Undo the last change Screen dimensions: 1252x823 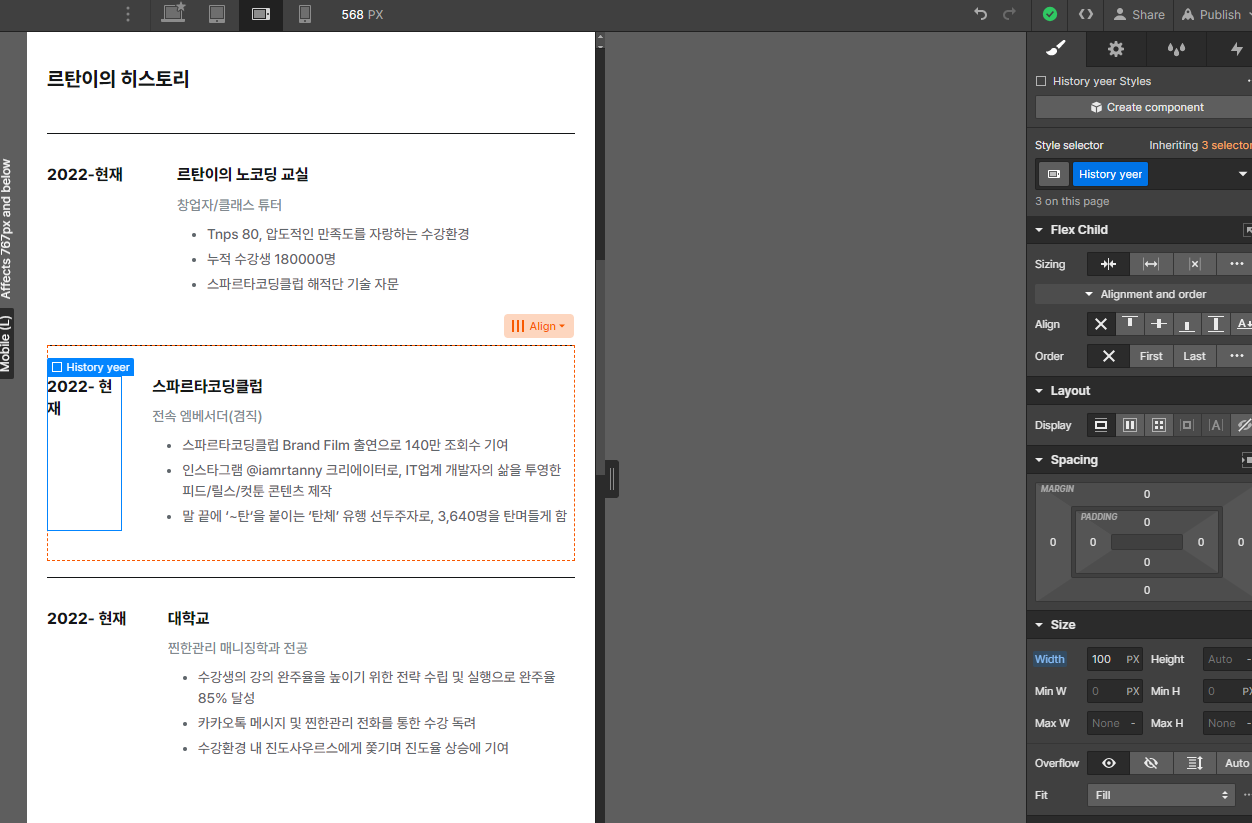point(981,14)
